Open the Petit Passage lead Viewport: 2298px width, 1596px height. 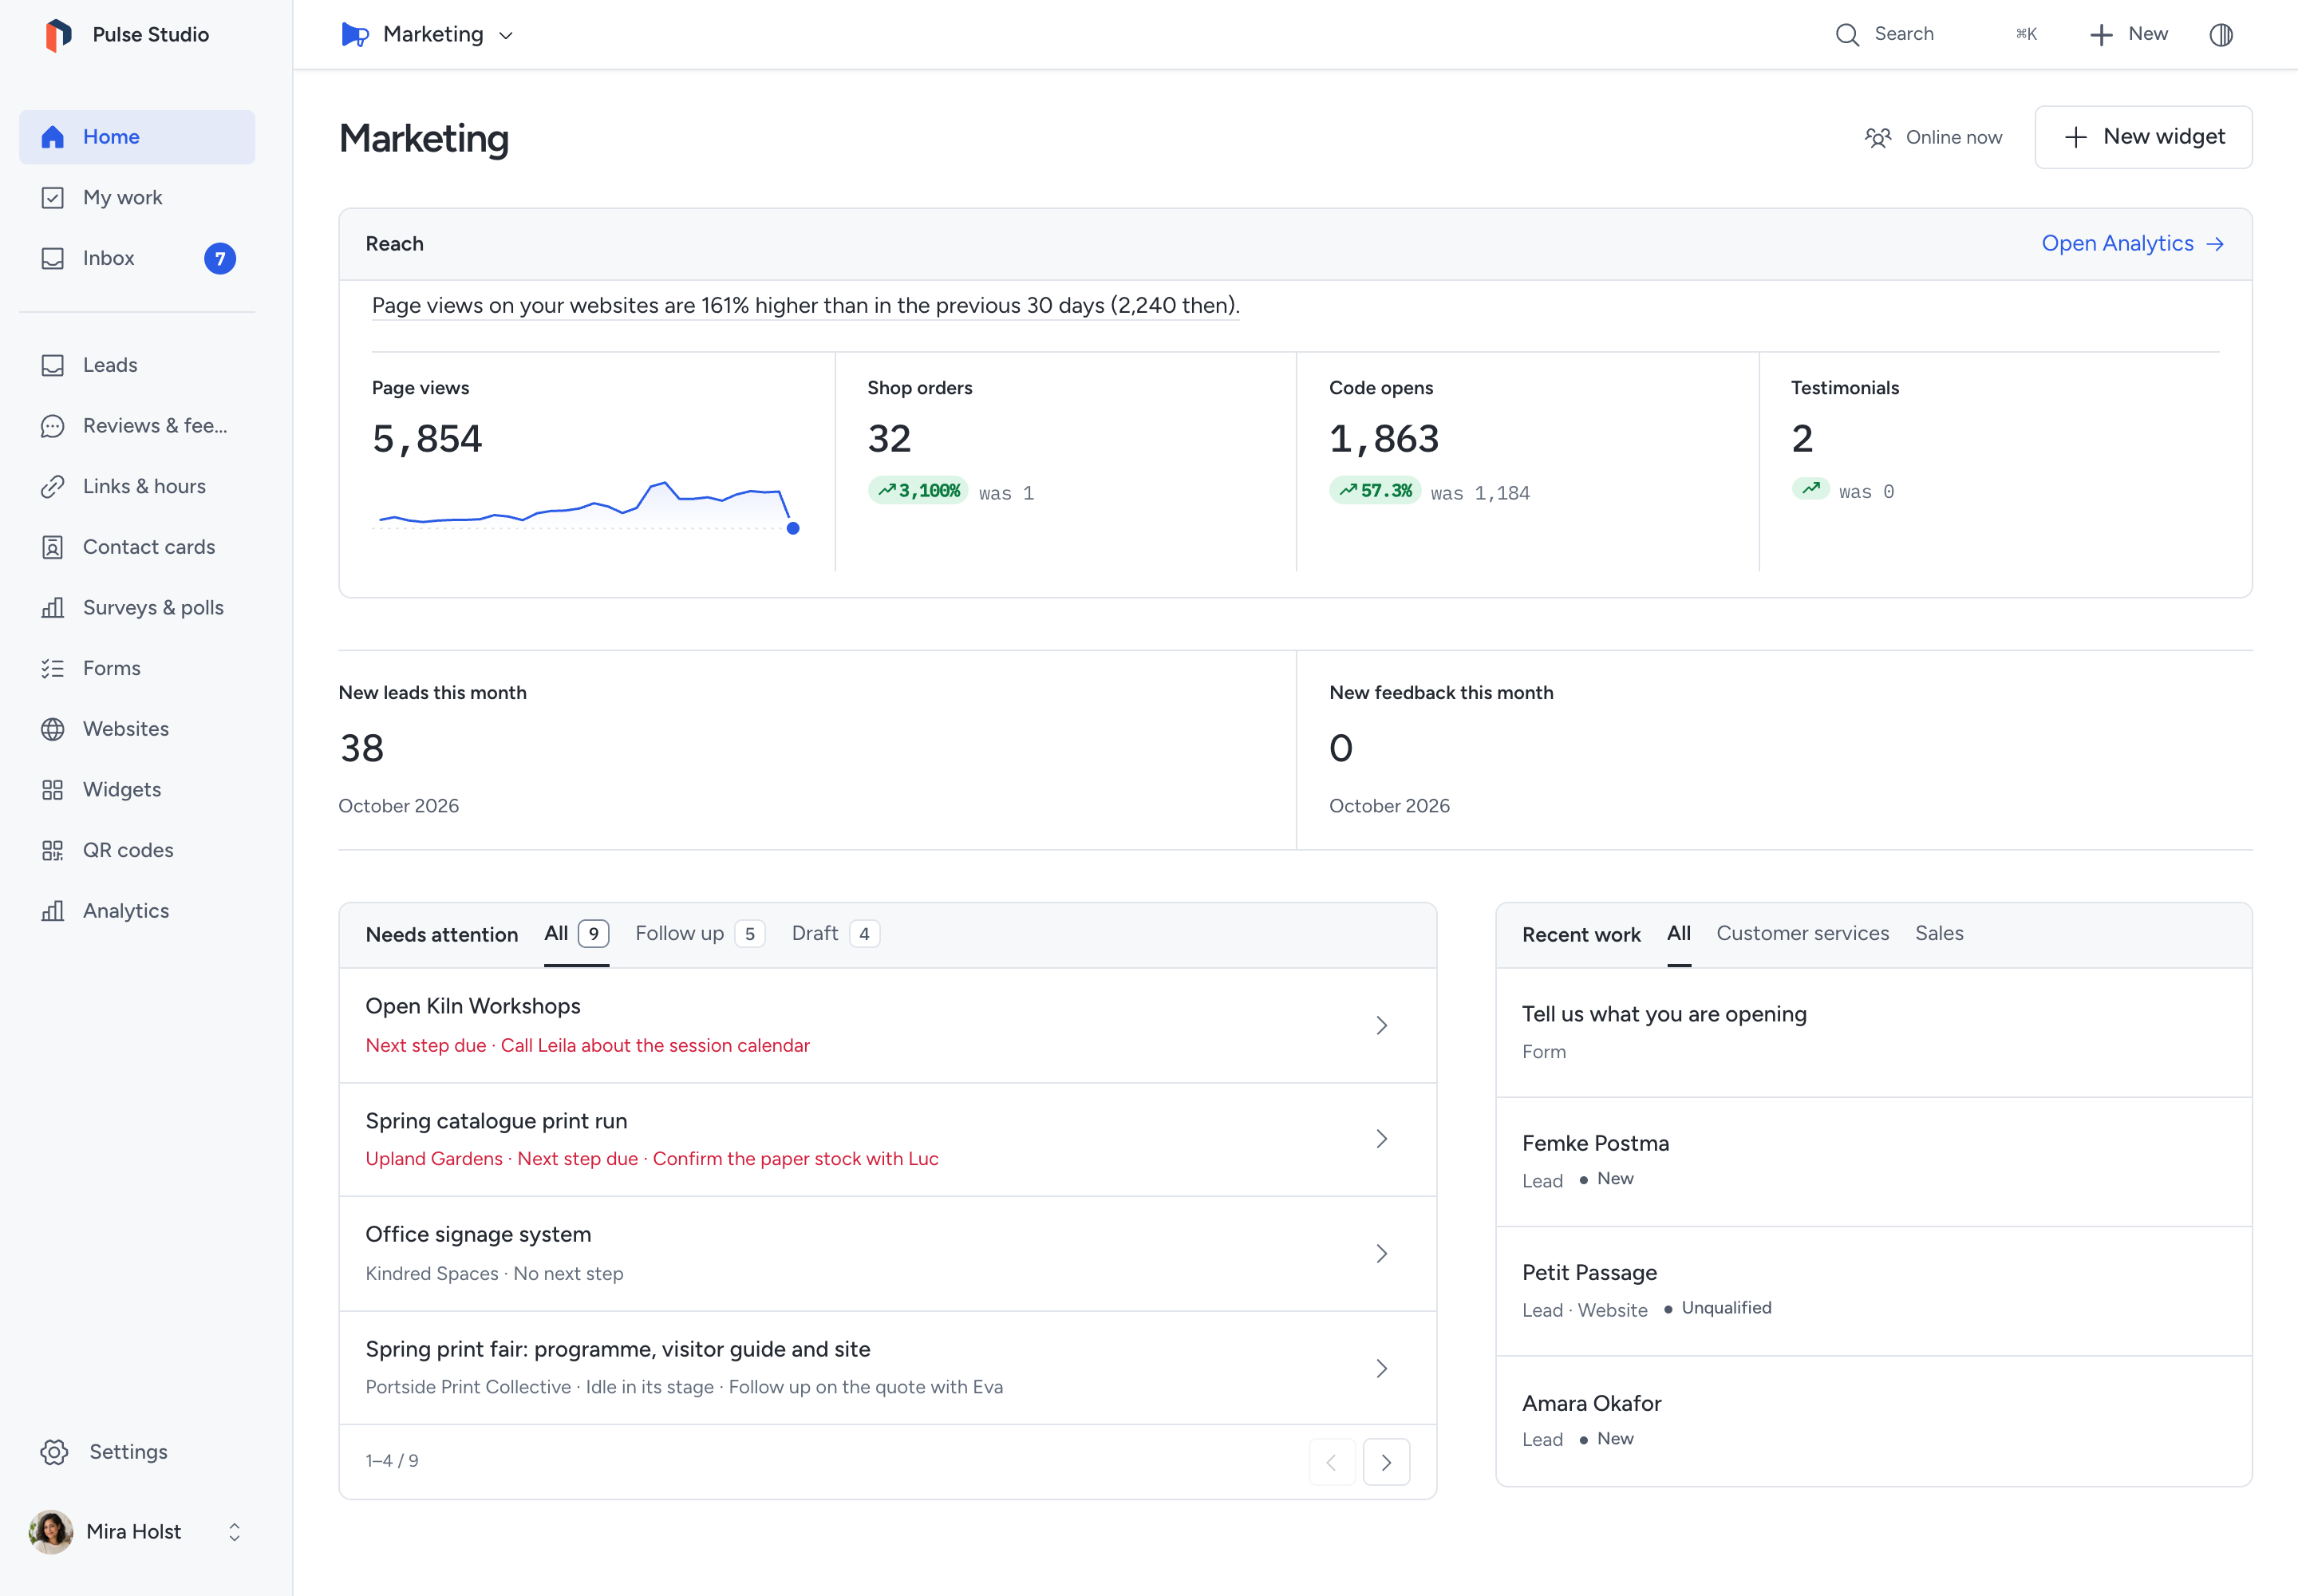(x=1873, y=1291)
